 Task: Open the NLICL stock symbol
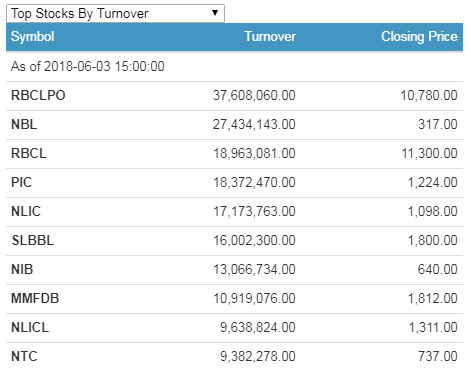click(30, 328)
